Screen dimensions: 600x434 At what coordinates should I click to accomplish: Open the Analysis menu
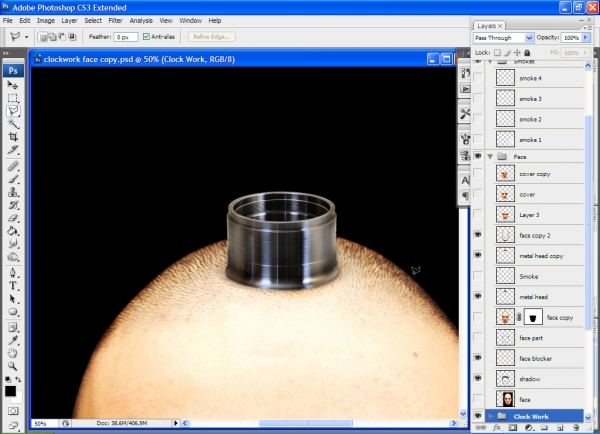tap(141, 21)
